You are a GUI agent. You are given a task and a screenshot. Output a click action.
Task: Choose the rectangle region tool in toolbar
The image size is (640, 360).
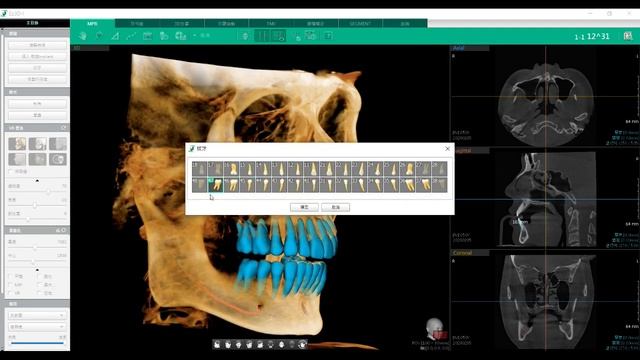[147, 36]
